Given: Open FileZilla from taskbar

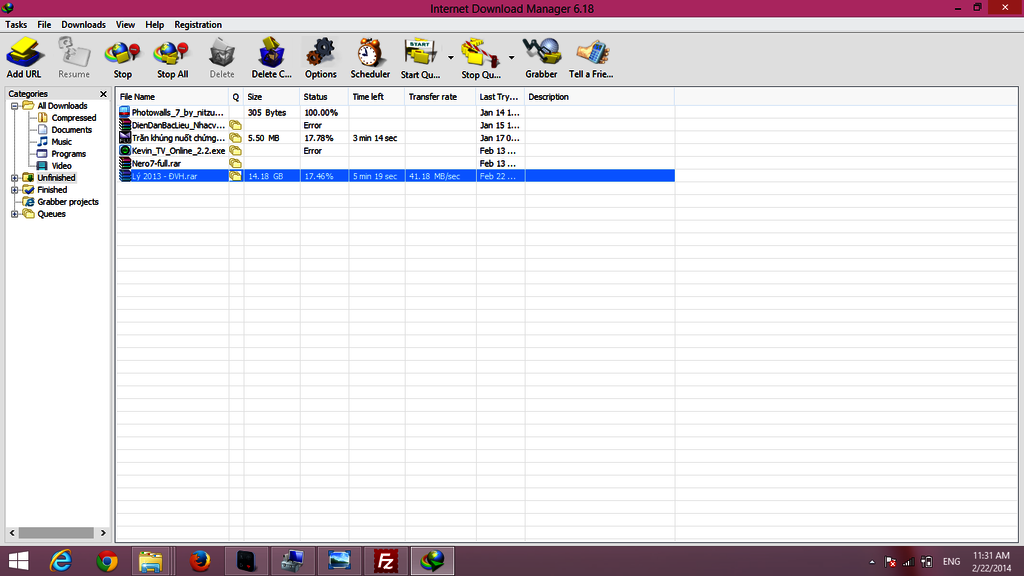Looking at the screenshot, I should coord(386,561).
